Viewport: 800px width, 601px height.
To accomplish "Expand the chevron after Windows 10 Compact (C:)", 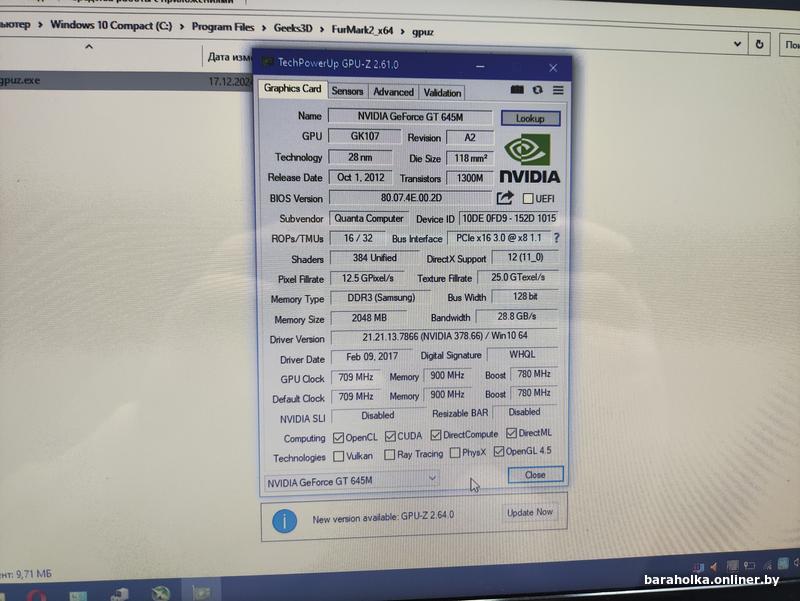I will click(182, 26).
